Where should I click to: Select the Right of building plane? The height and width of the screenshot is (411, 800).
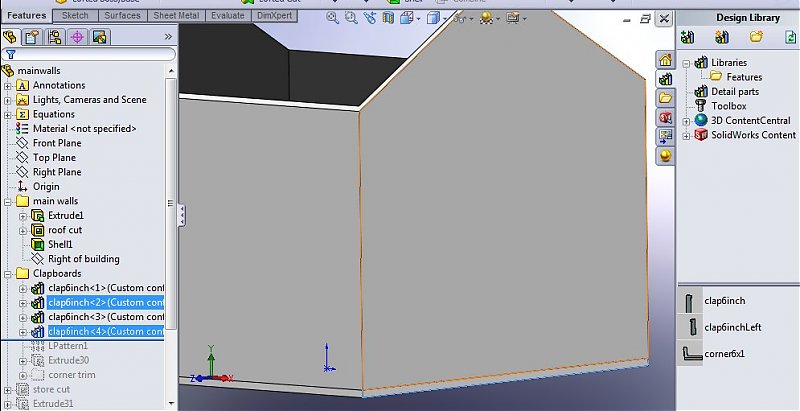[84, 259]
